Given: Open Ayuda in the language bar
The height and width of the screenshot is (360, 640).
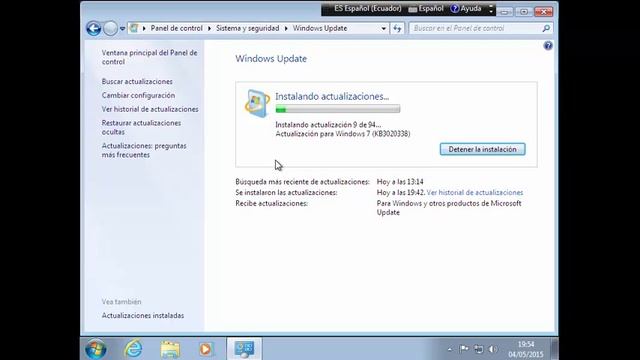Looking at the screenshot, I should coord(466,9).
